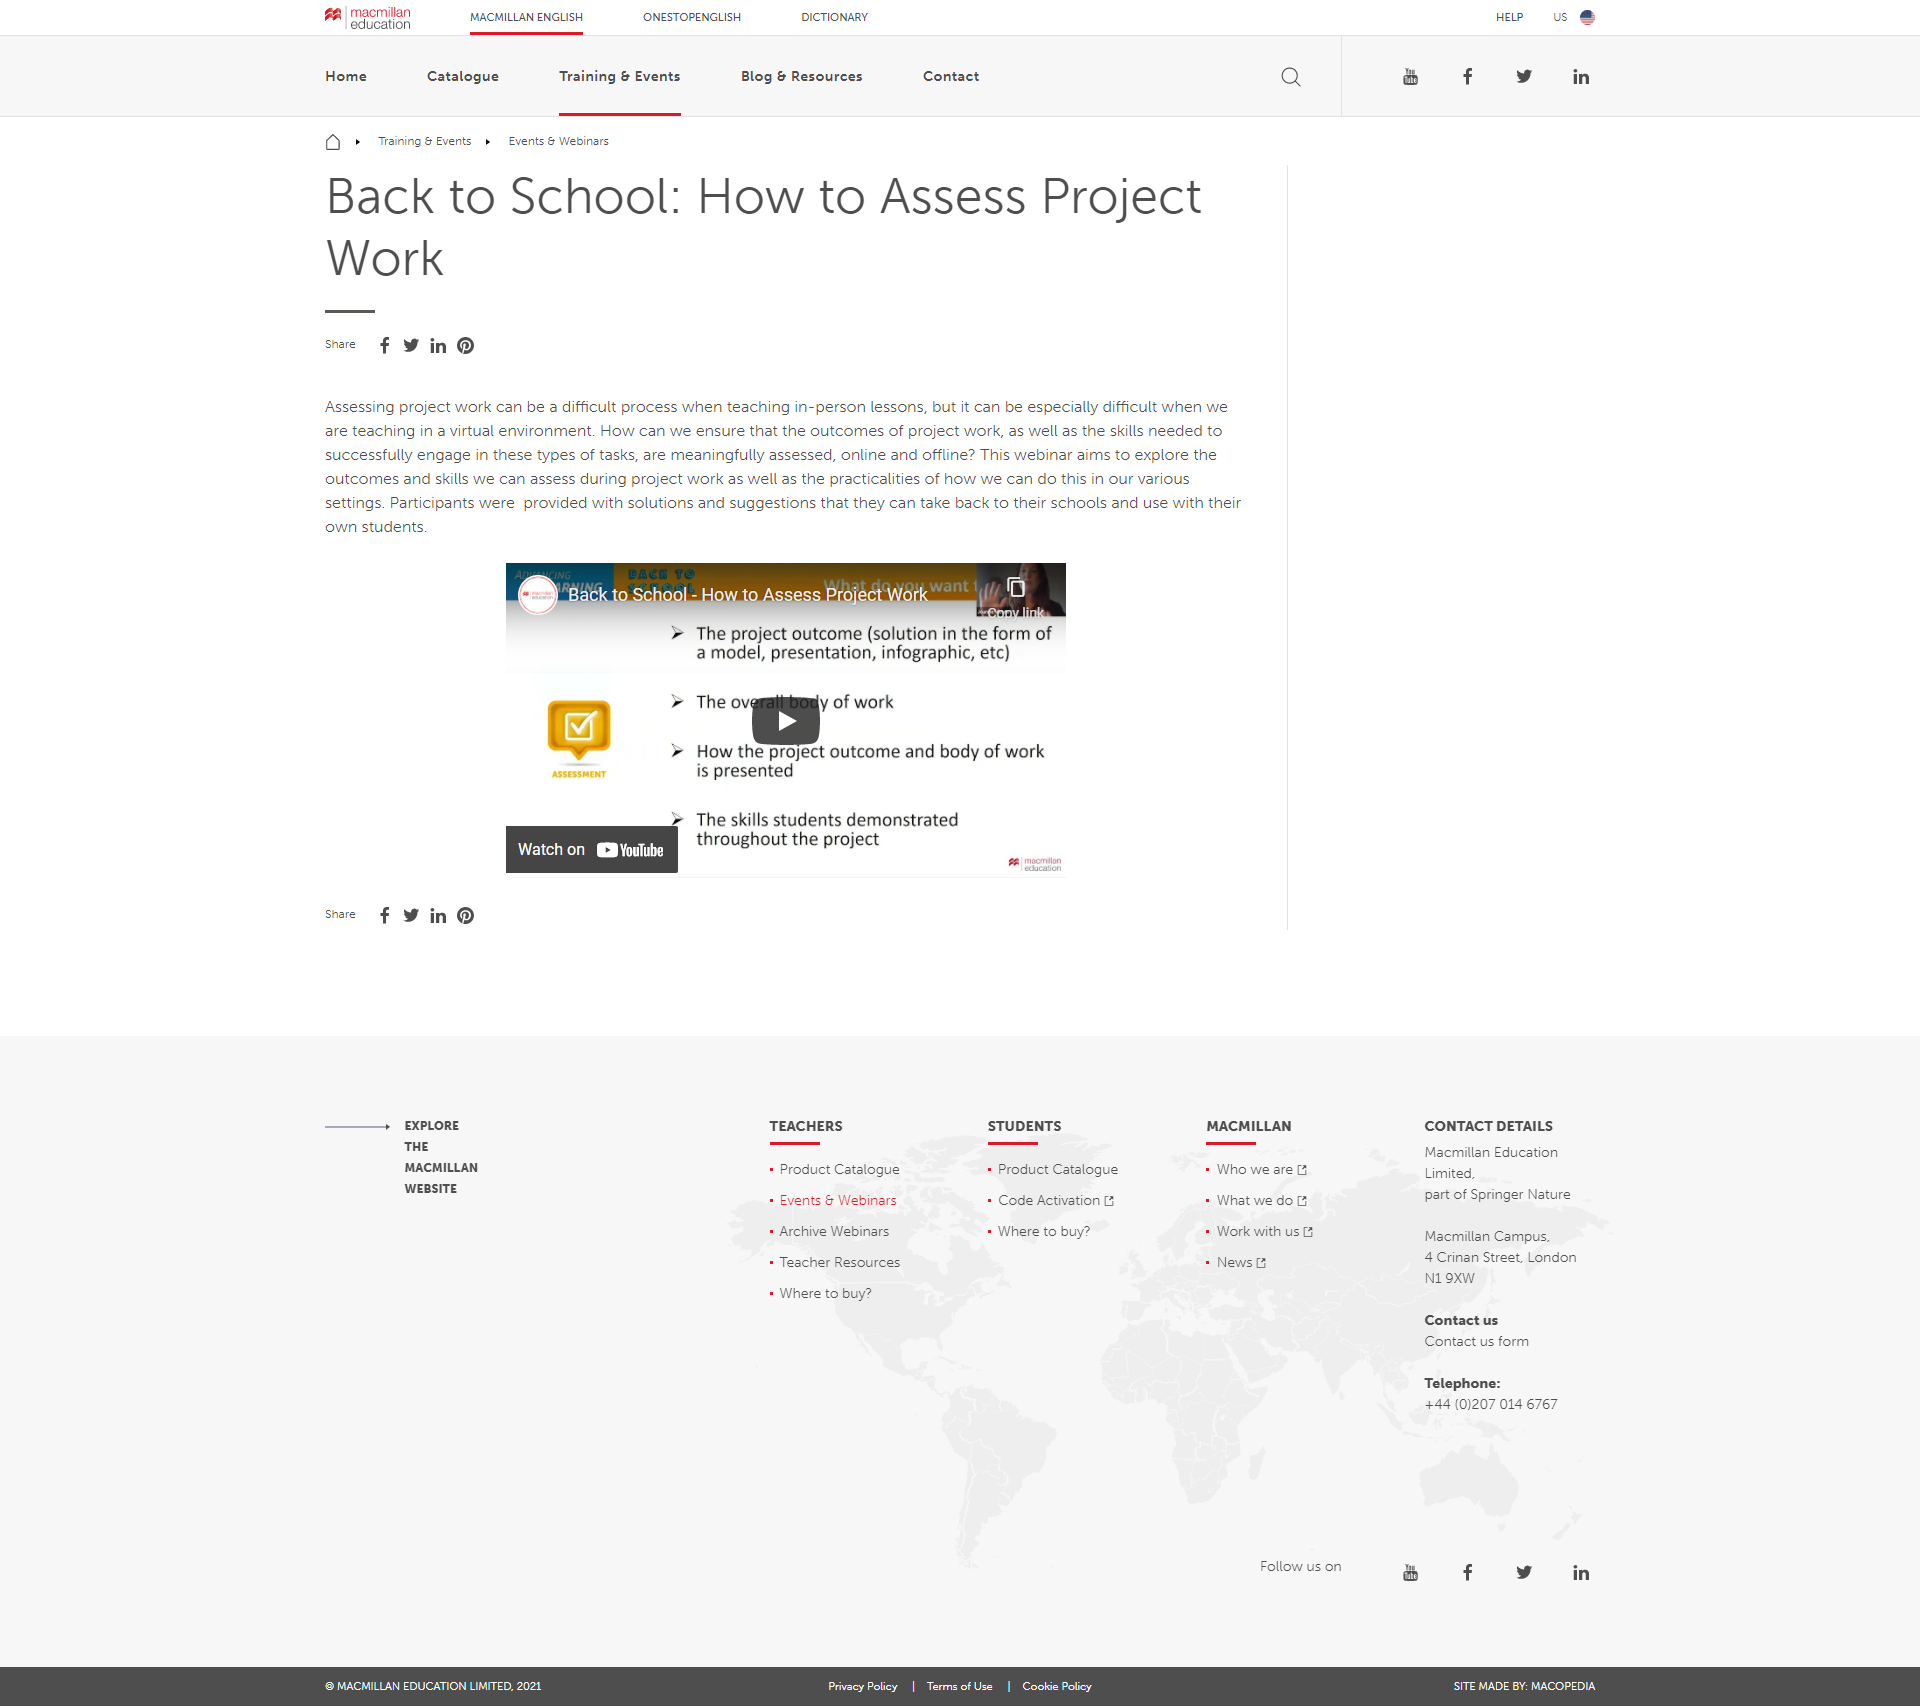Open the Macmillan English tab
Screen dimensions: 1920x1707
coord(526,17)
